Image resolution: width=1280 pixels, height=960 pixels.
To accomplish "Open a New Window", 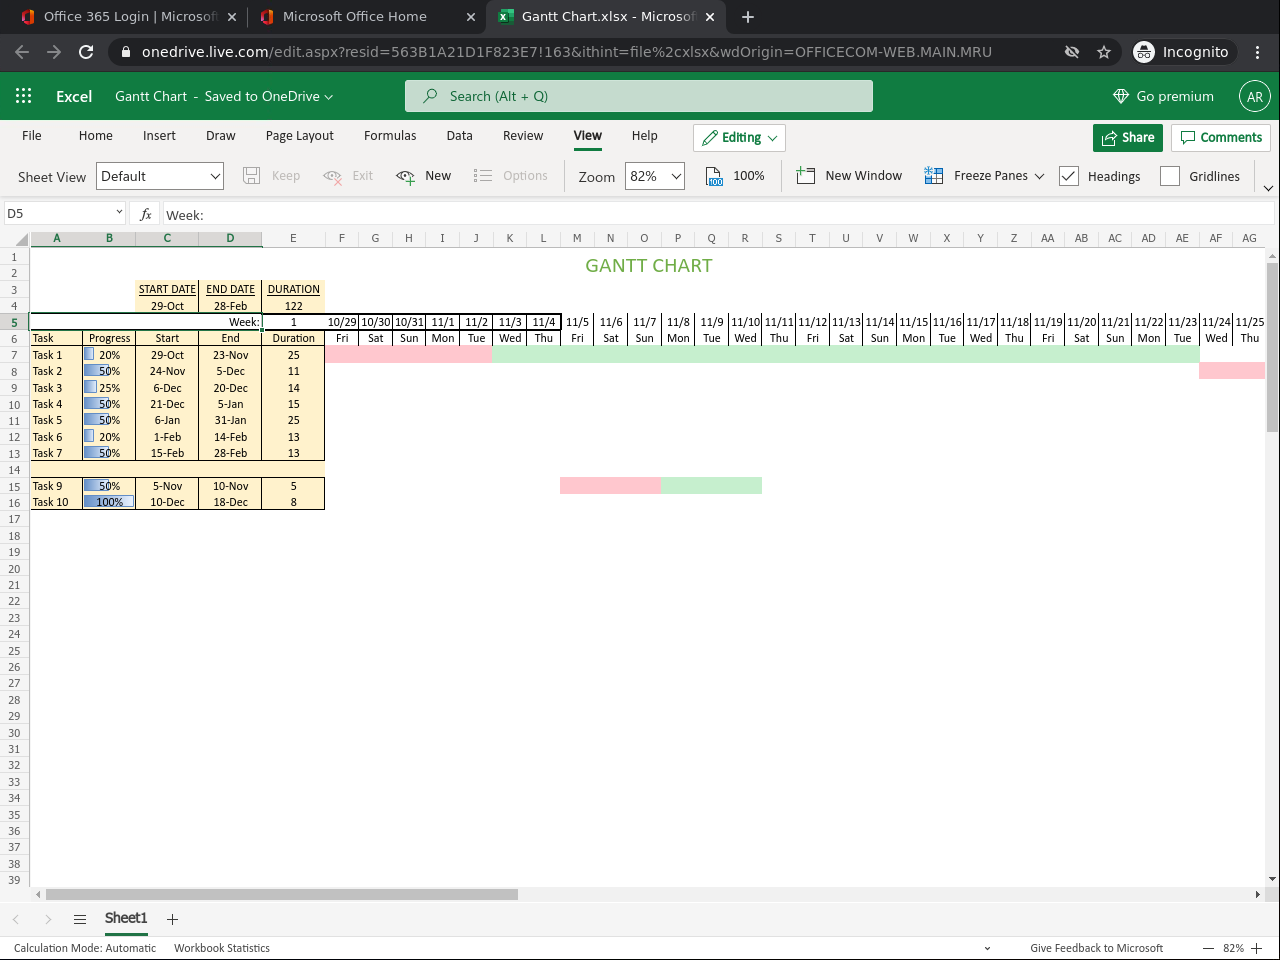I will pyautogui.click(x=849, y=176).
